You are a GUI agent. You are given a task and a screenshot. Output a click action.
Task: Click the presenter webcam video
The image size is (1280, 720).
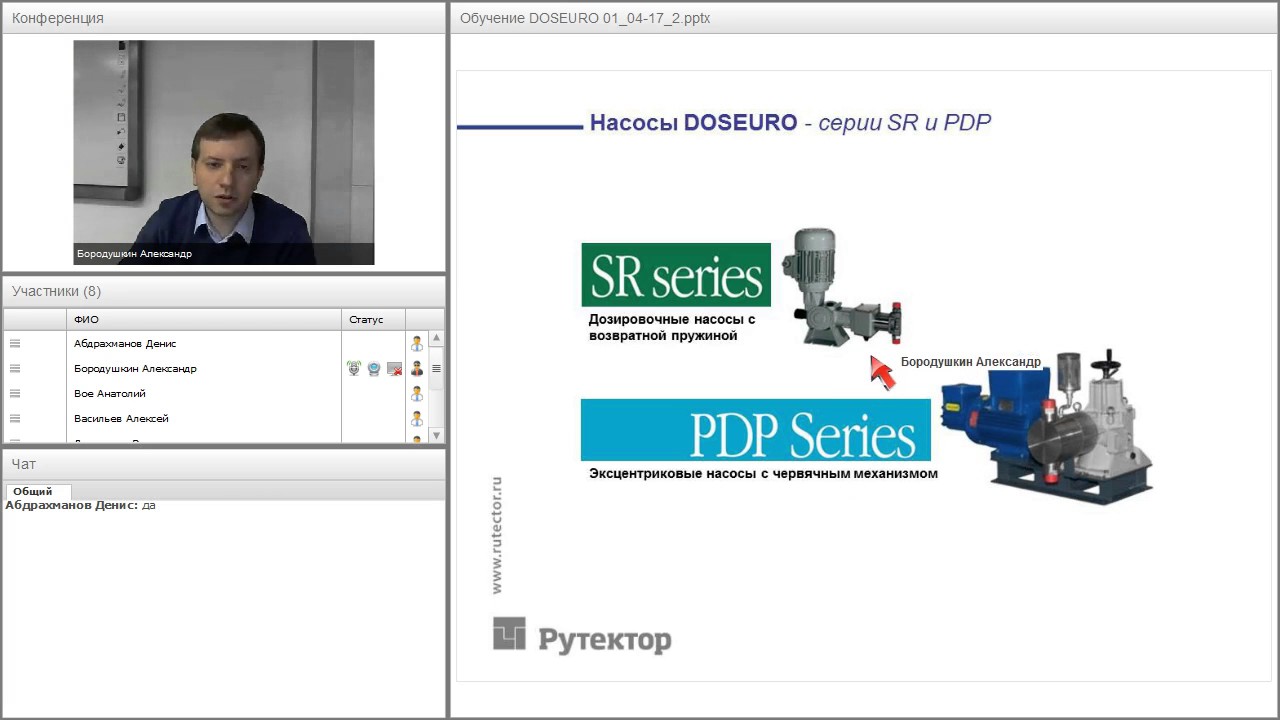click(224, 152)
